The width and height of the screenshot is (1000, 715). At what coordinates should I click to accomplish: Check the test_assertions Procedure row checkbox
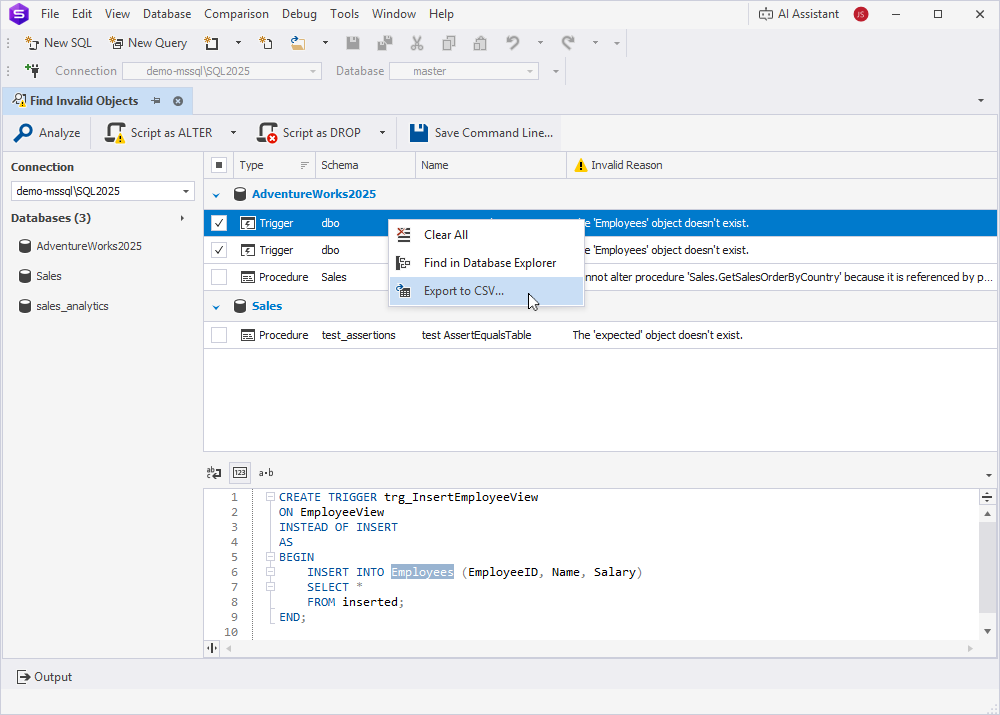click(x=219, y=335)
